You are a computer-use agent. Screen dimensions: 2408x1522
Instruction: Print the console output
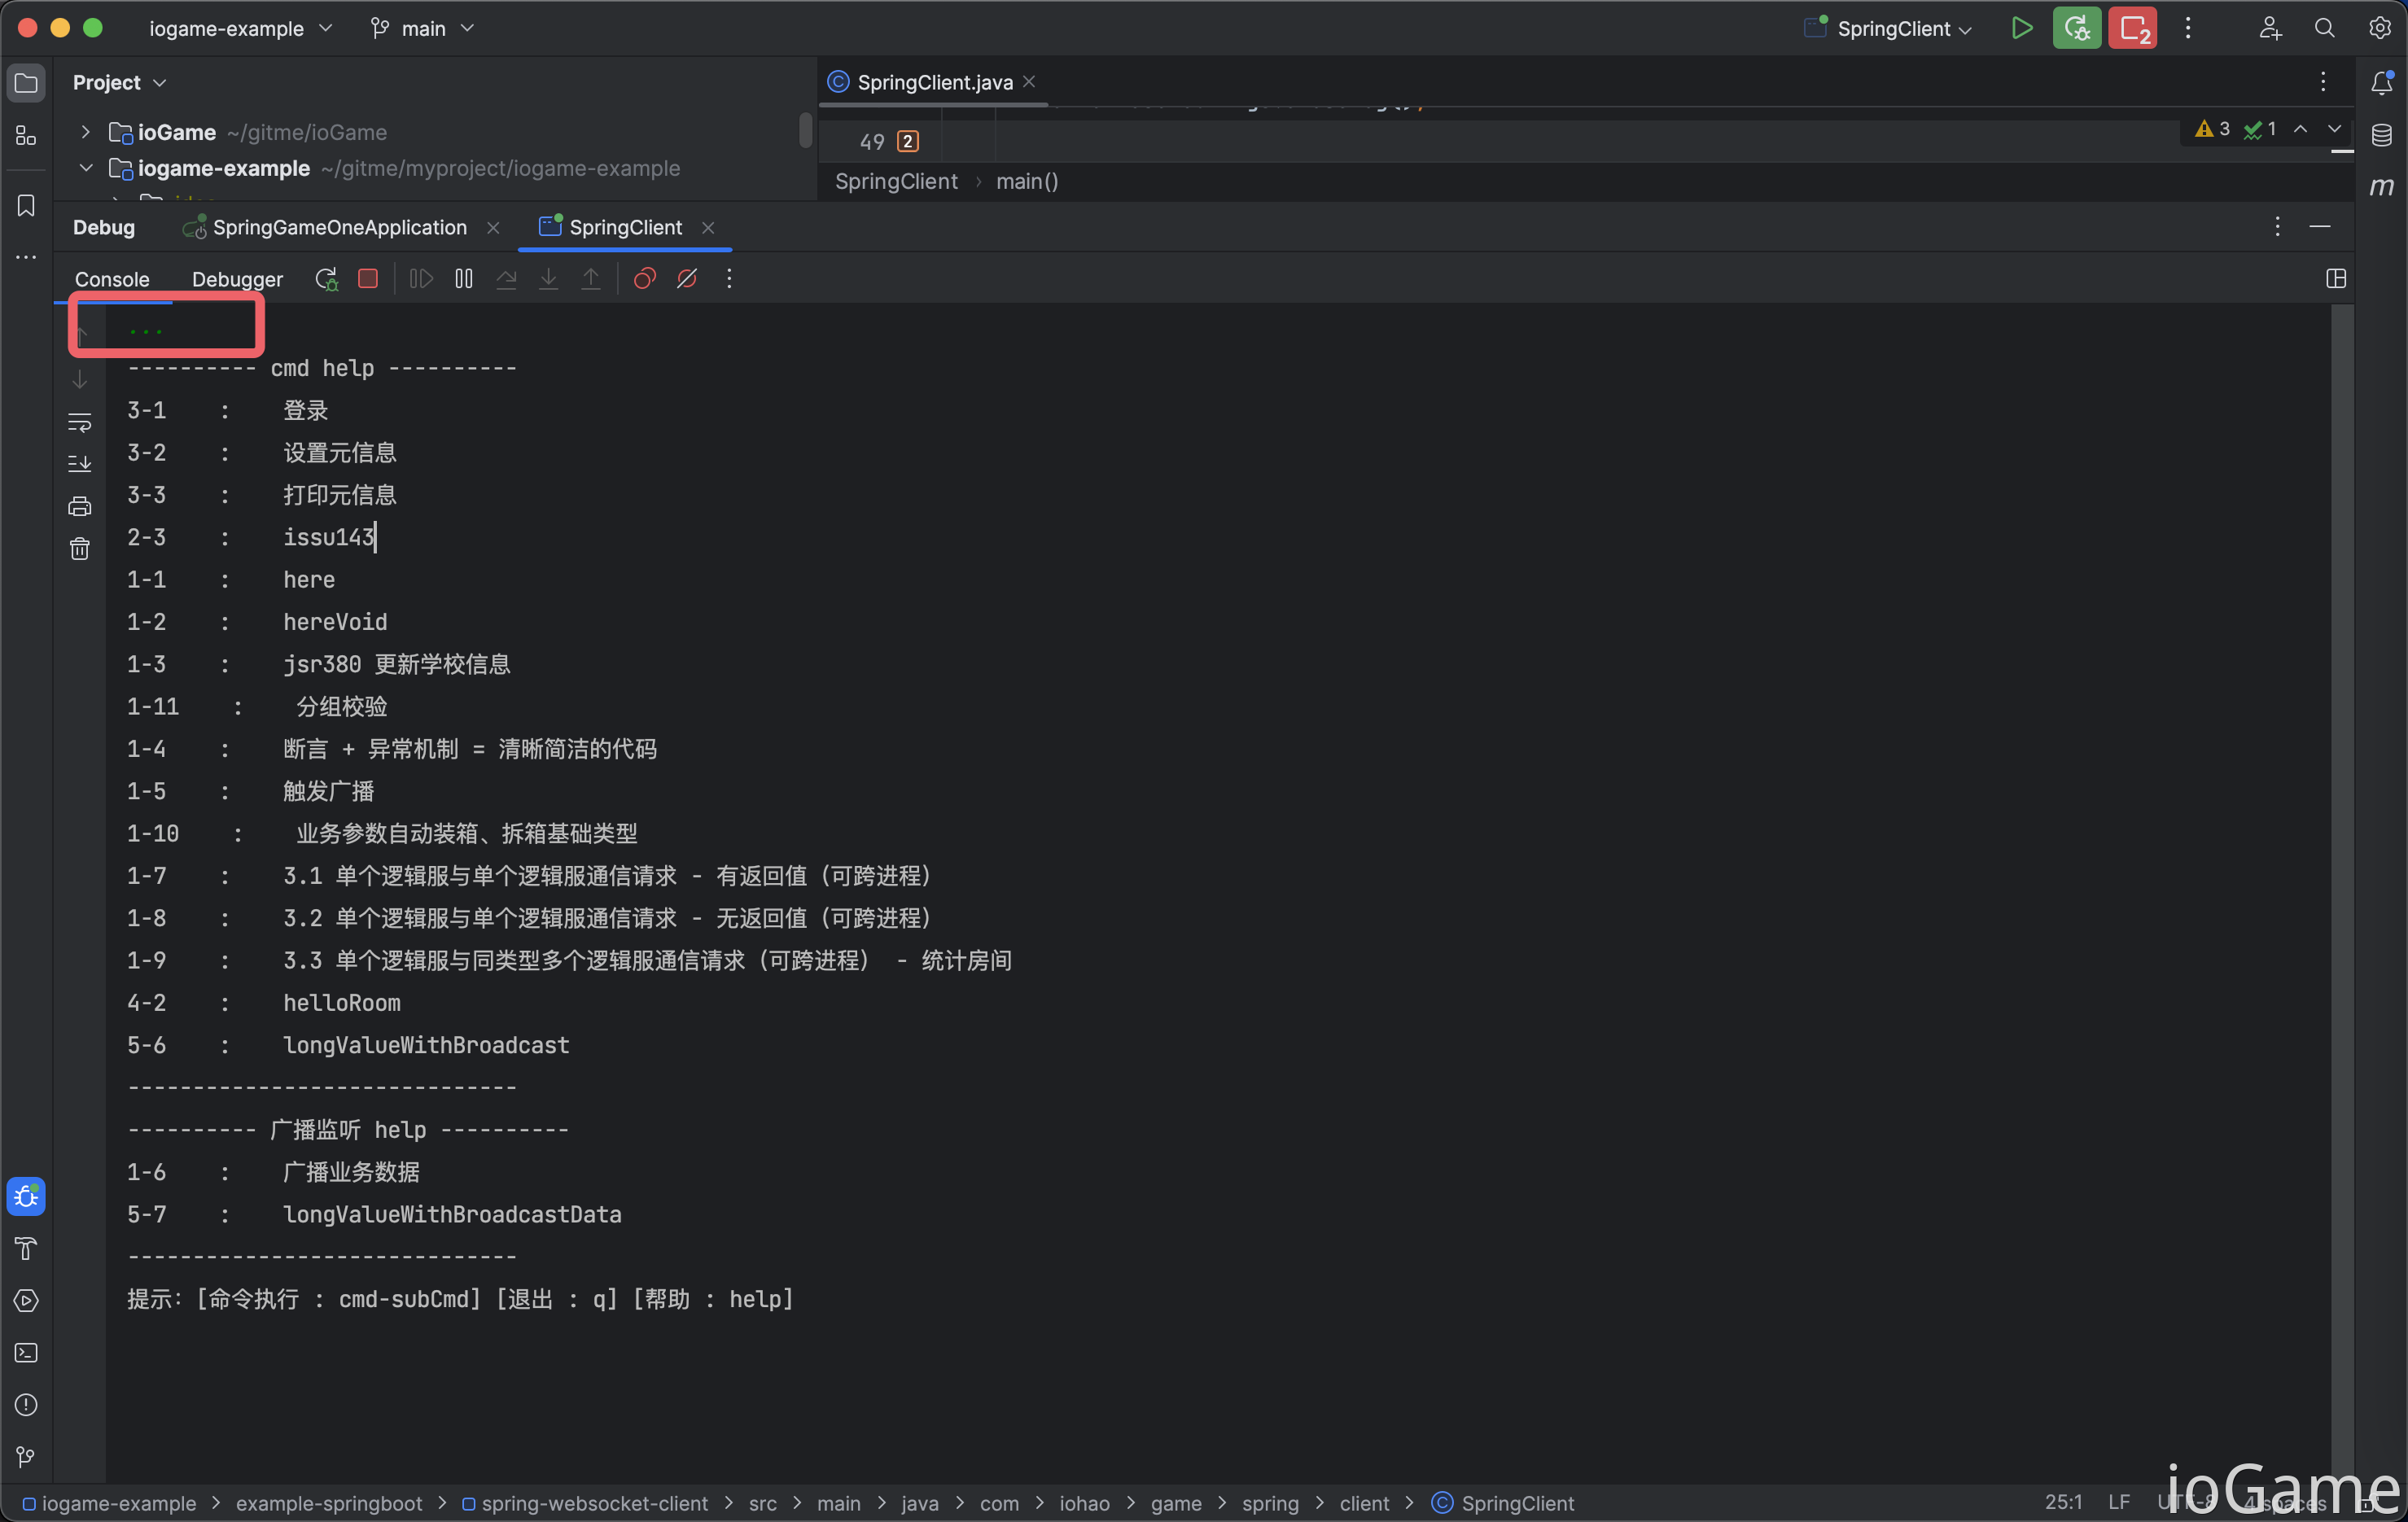[80, 507]
